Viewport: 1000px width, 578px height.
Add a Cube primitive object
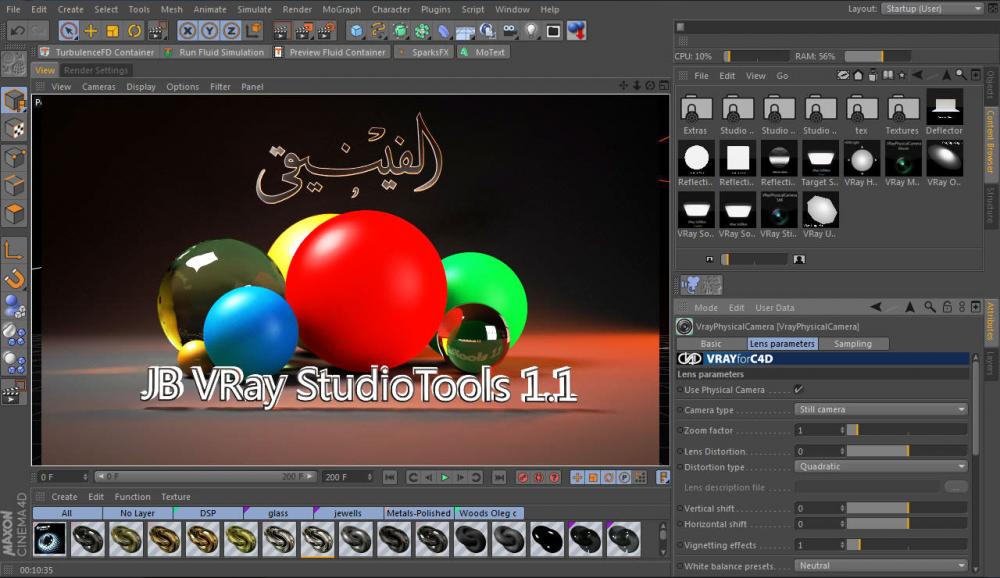pyautogui.click(x=357, y=31)
